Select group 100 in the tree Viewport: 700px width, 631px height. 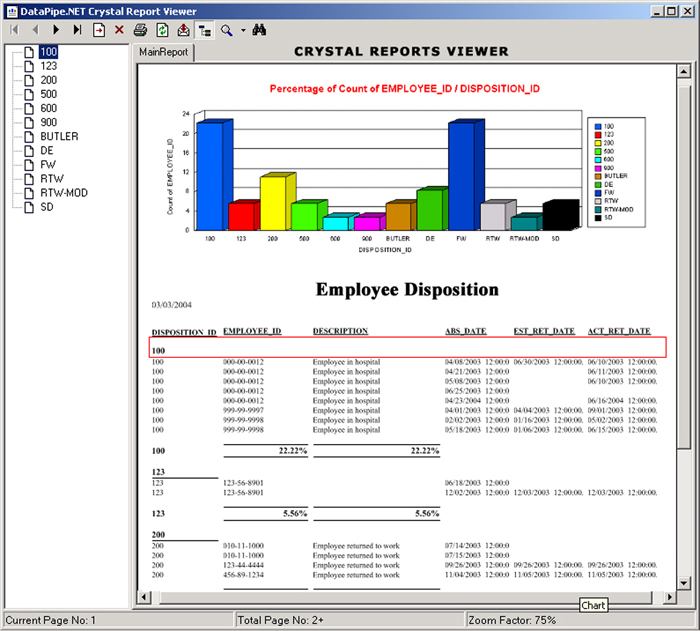pyautogui.click(x=49, y=52)
